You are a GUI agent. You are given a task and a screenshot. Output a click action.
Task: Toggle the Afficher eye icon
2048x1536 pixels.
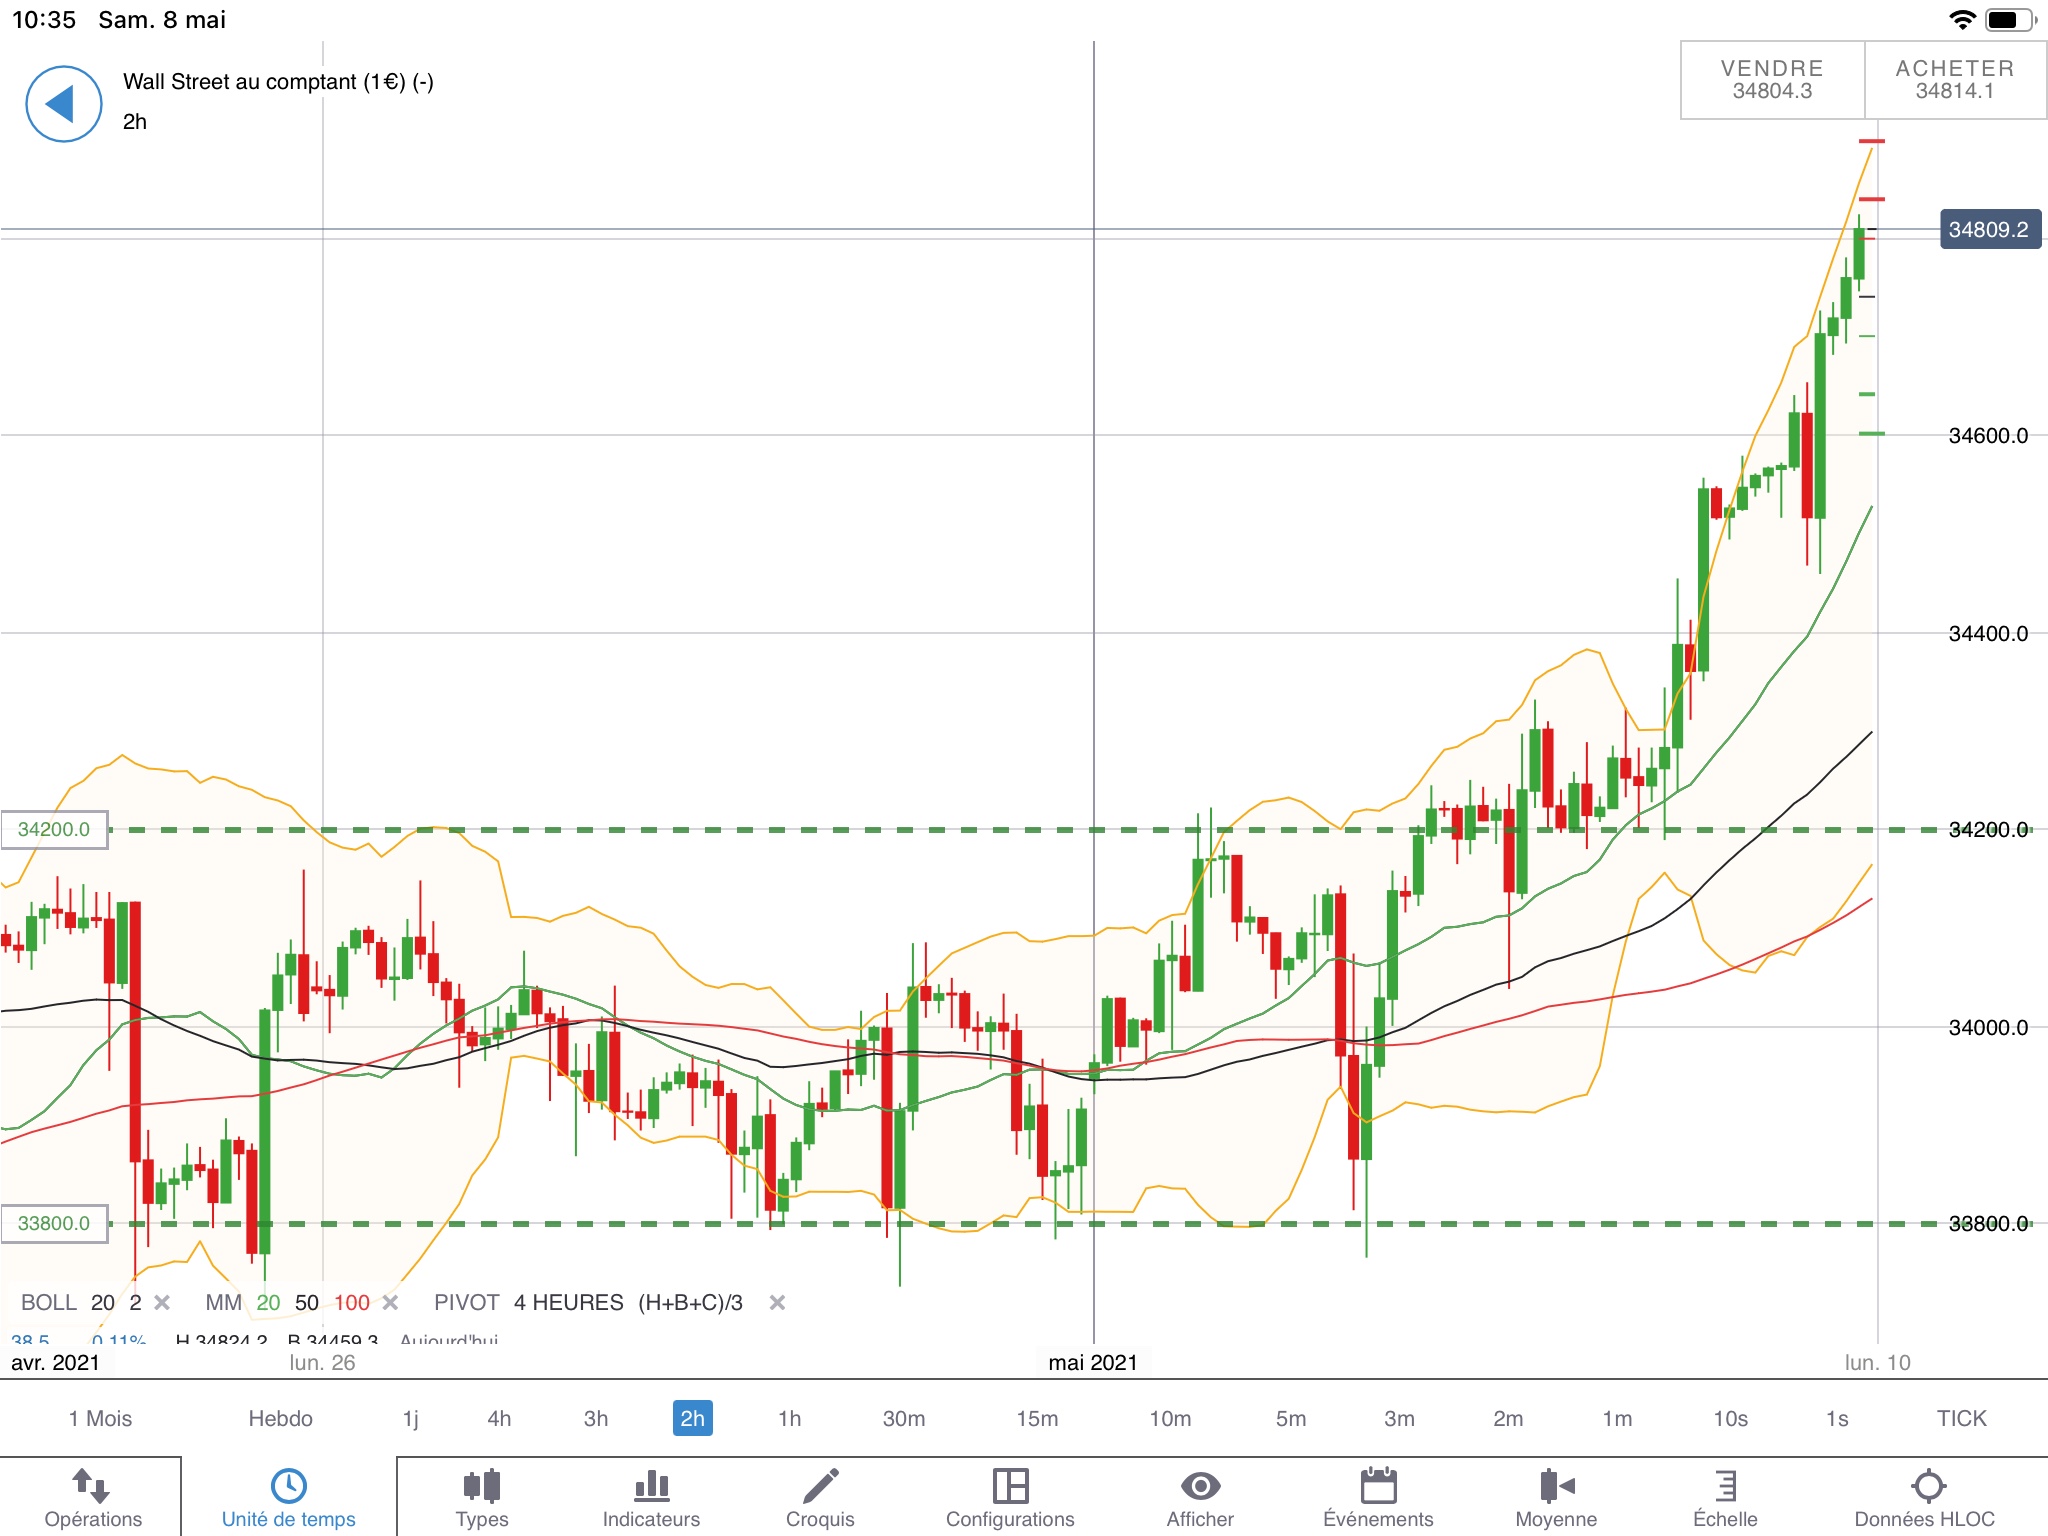point(1200,1487)
